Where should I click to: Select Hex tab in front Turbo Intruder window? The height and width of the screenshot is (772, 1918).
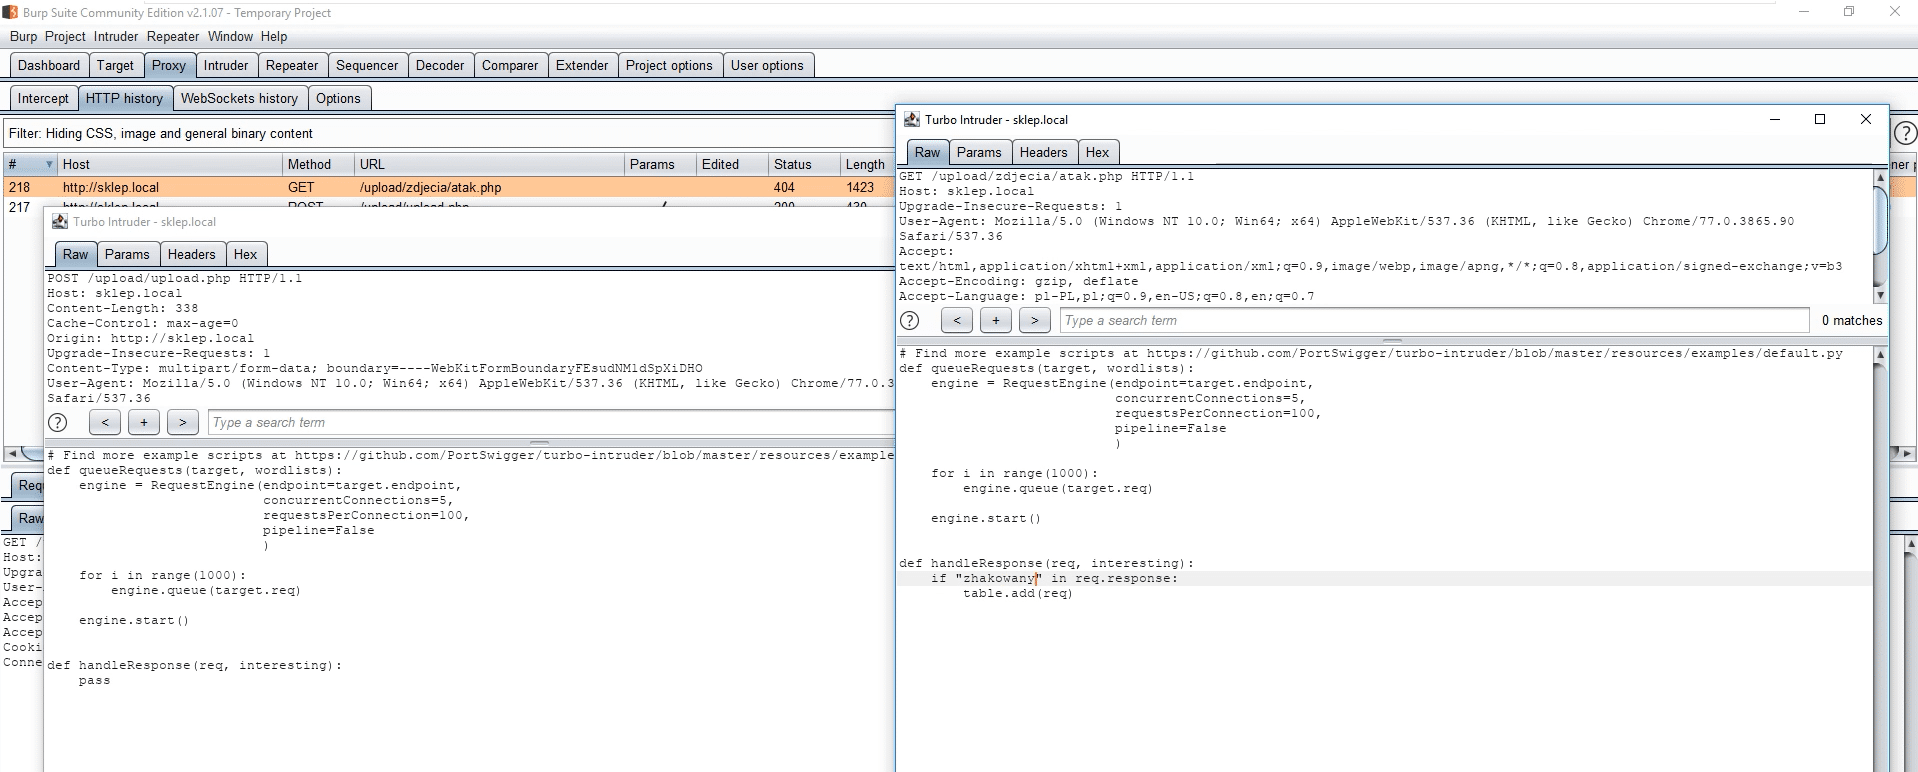click(x=1097, y=152)
